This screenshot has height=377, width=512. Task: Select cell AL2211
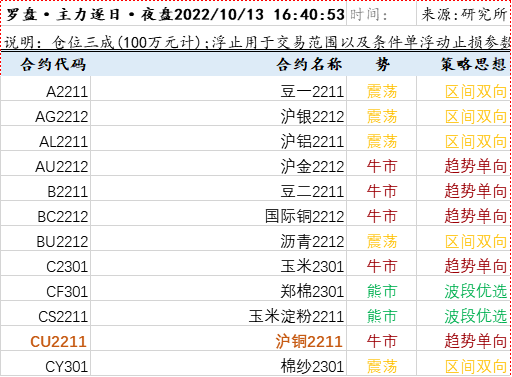tap(46, 138)
